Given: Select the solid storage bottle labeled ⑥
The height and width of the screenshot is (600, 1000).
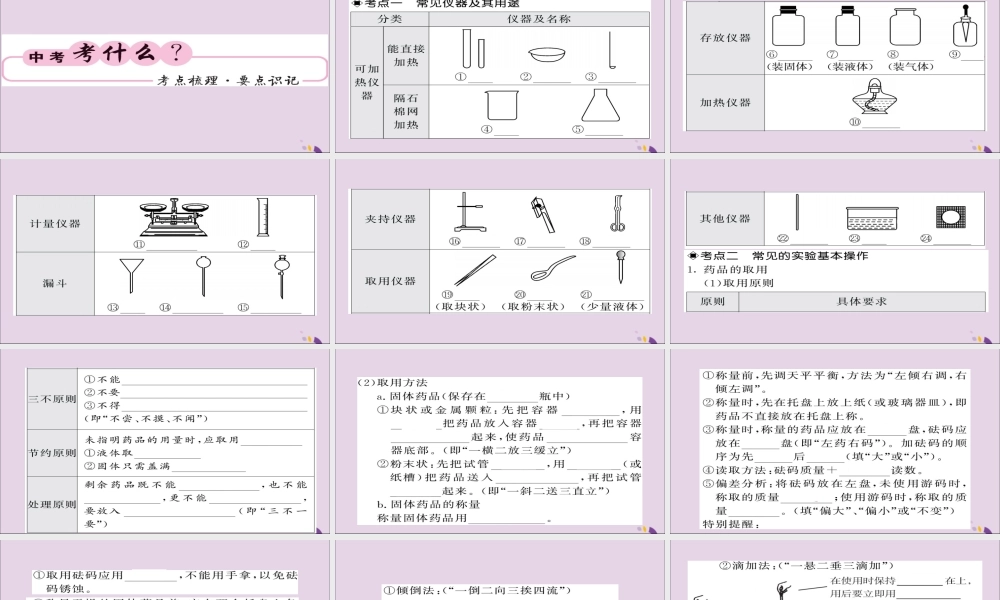Looking at the screenshot, I should click(x=788, y=26).
